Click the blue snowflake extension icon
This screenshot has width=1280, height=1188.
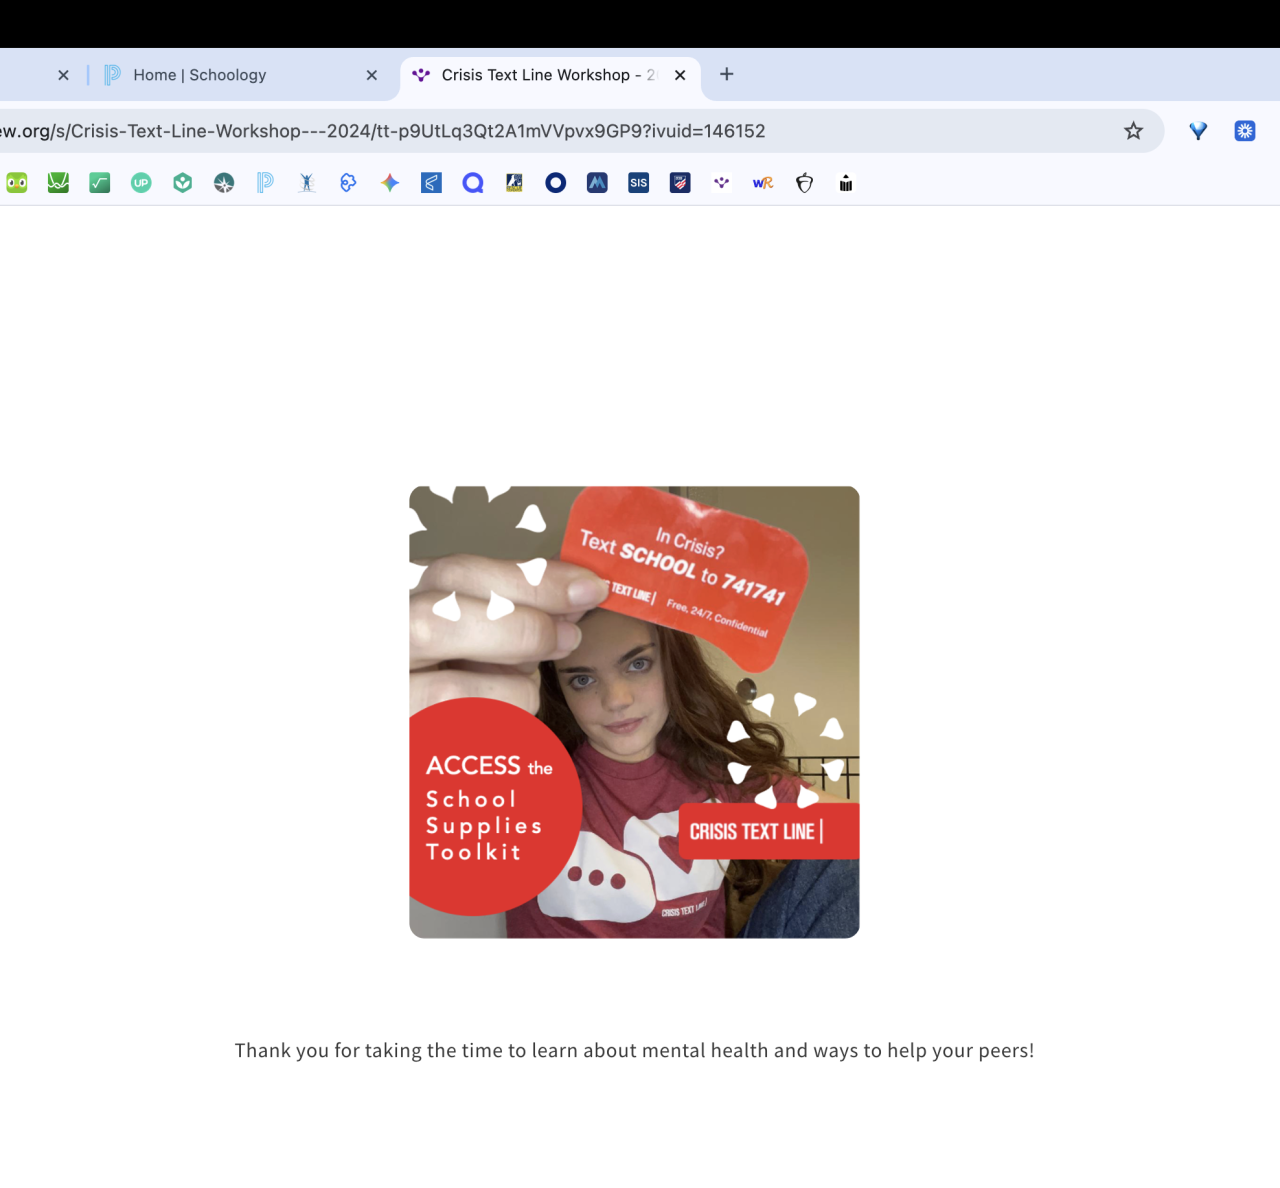coord(1245,131)
